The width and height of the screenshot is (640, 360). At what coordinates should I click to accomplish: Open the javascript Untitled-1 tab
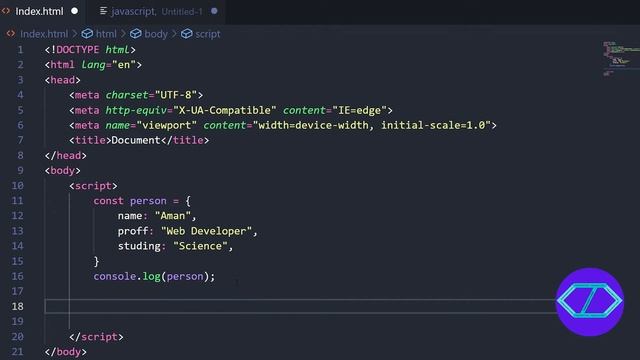click(x=157, y=11)
